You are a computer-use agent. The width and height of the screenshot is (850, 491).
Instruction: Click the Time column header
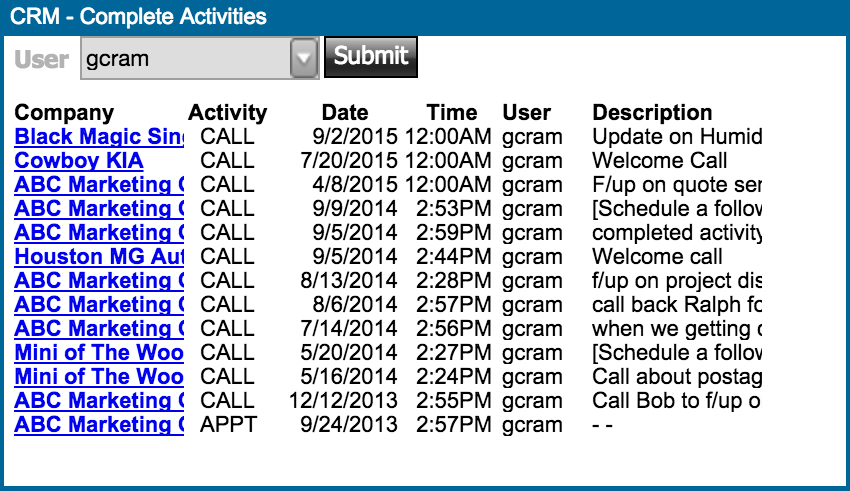tap(452, 113)
